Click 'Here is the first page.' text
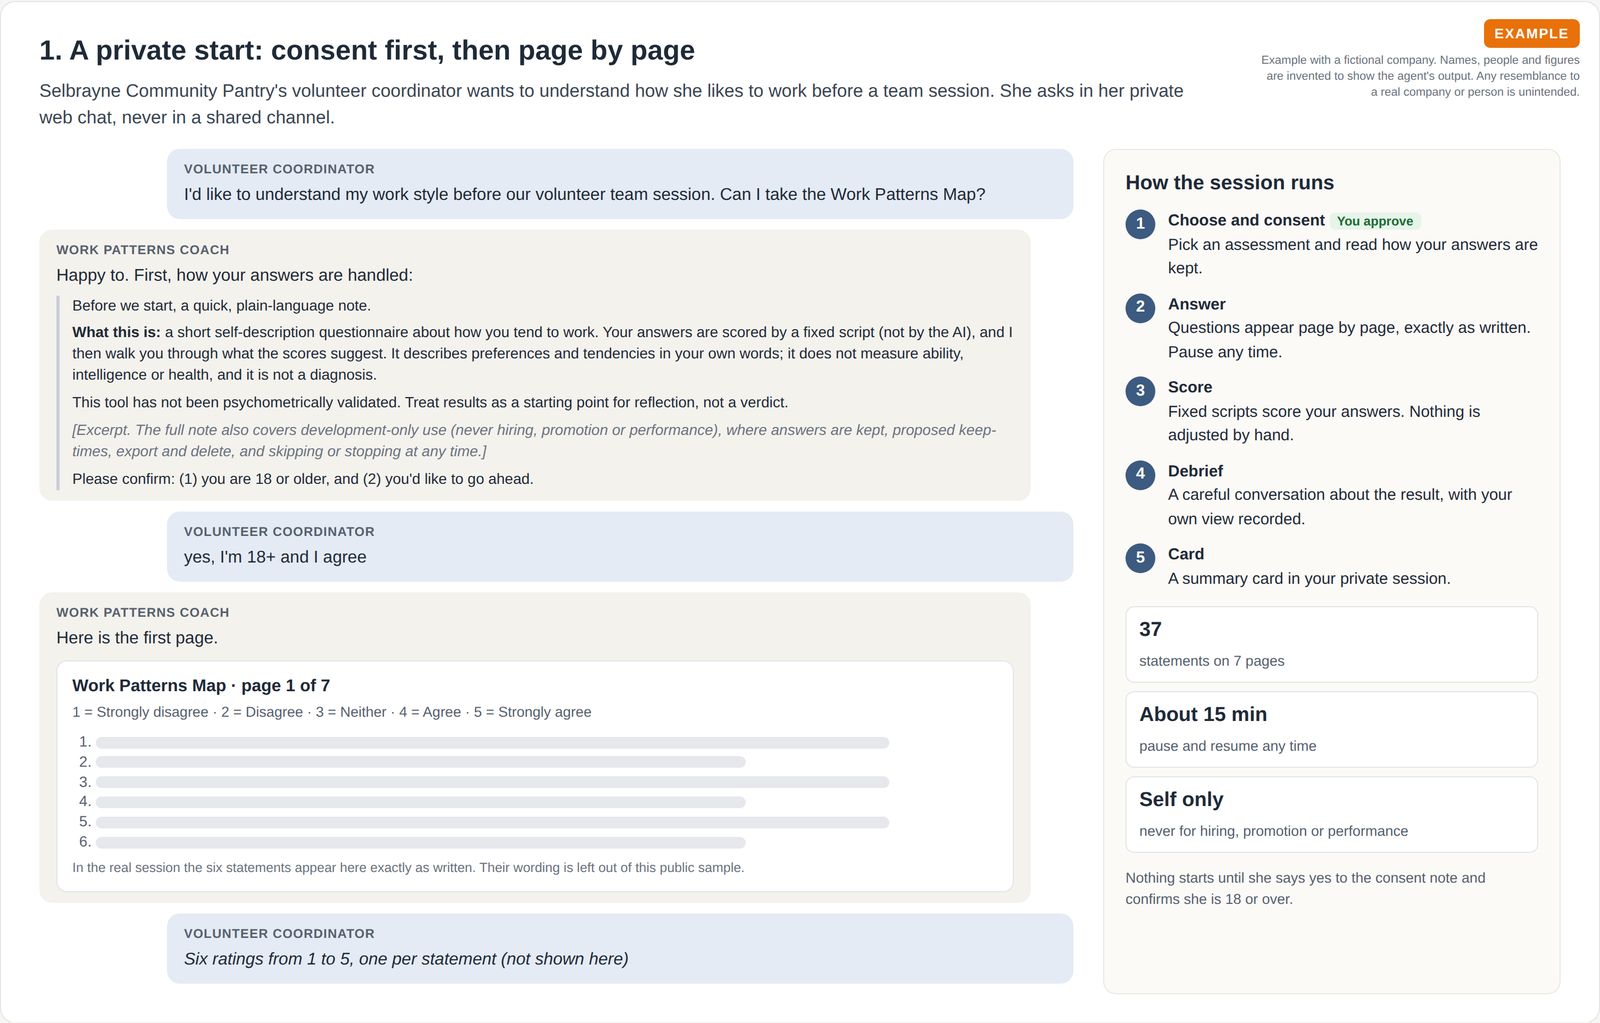 point(137,638)
